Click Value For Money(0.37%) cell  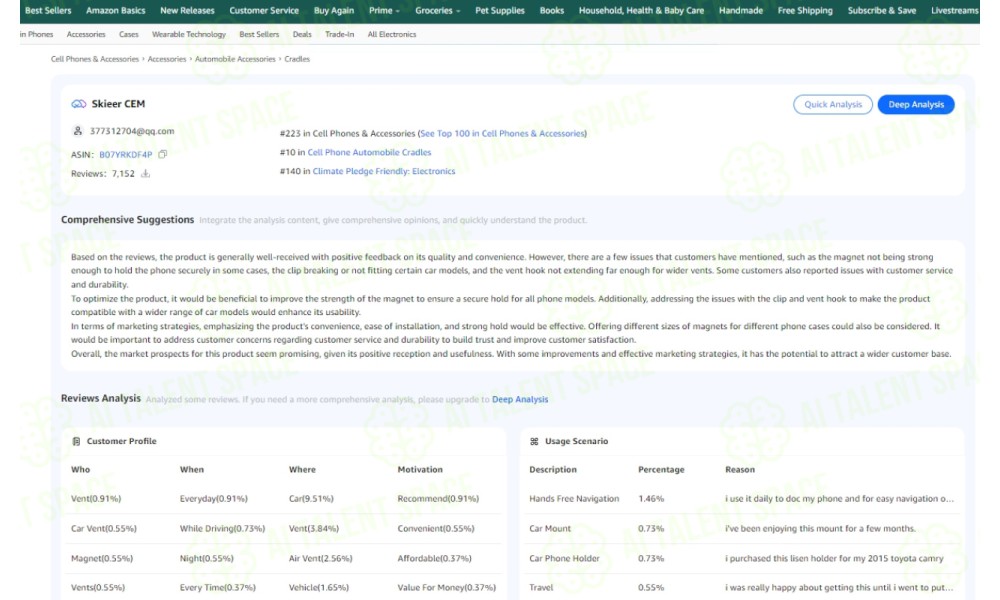pos(446,587)
